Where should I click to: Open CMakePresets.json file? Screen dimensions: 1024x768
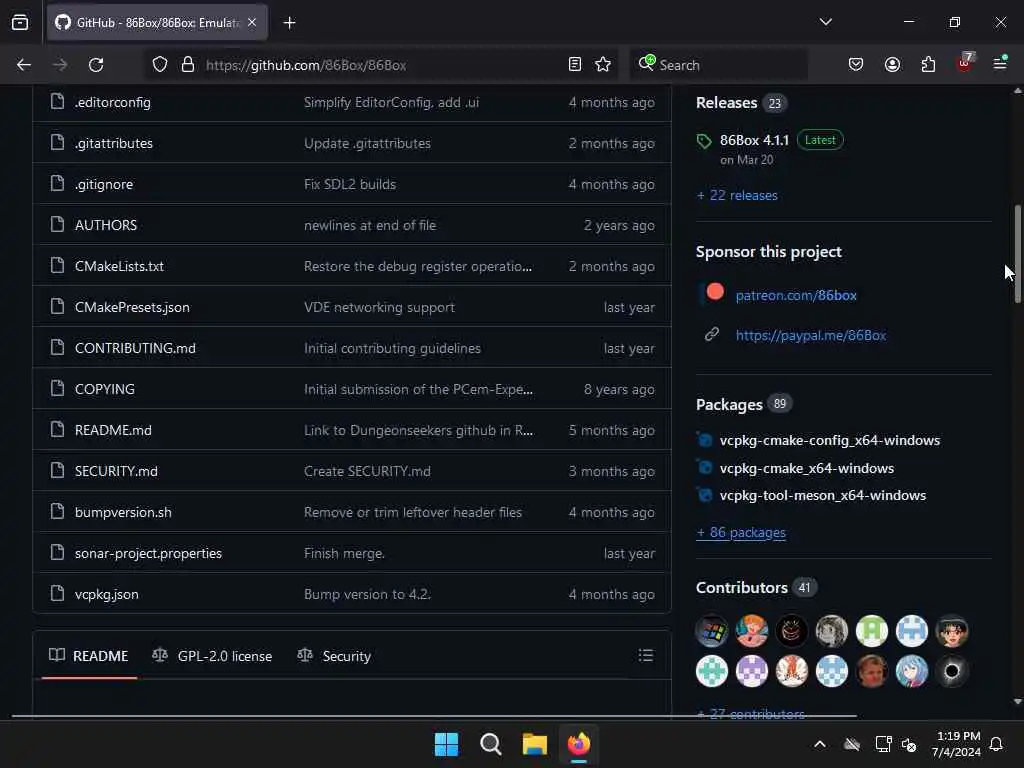point(132,308)
